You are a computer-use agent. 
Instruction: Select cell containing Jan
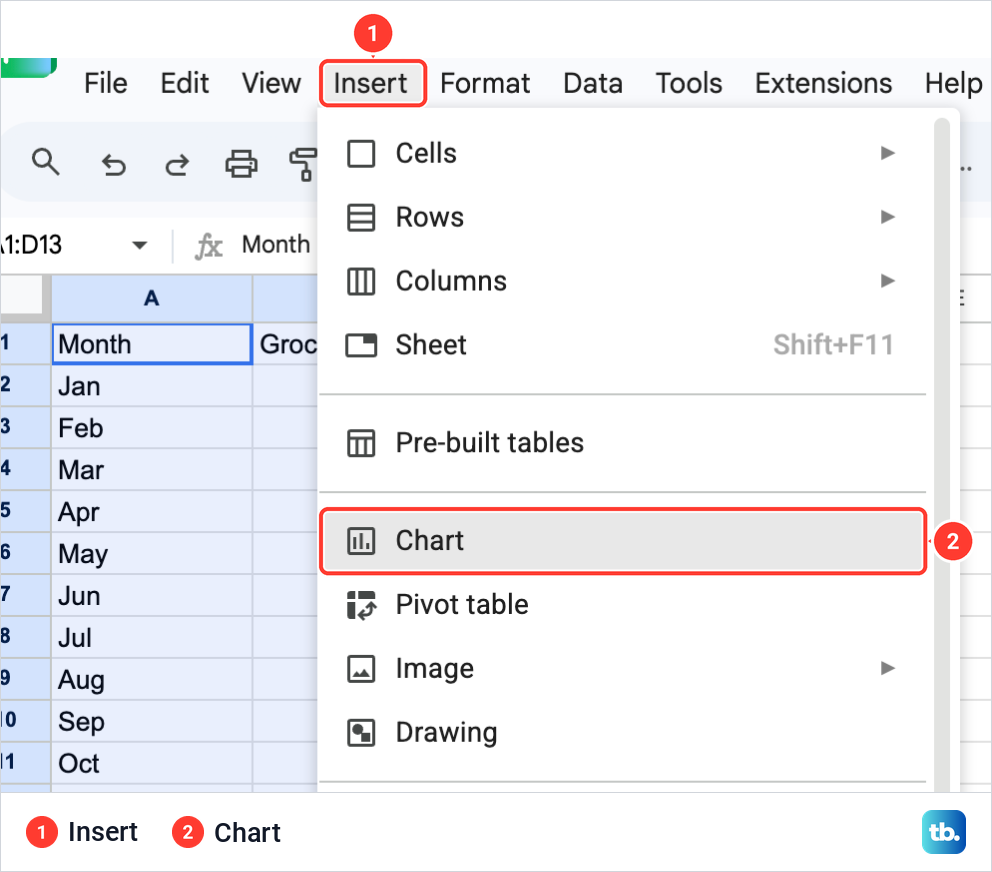click(x=152, y=386)
